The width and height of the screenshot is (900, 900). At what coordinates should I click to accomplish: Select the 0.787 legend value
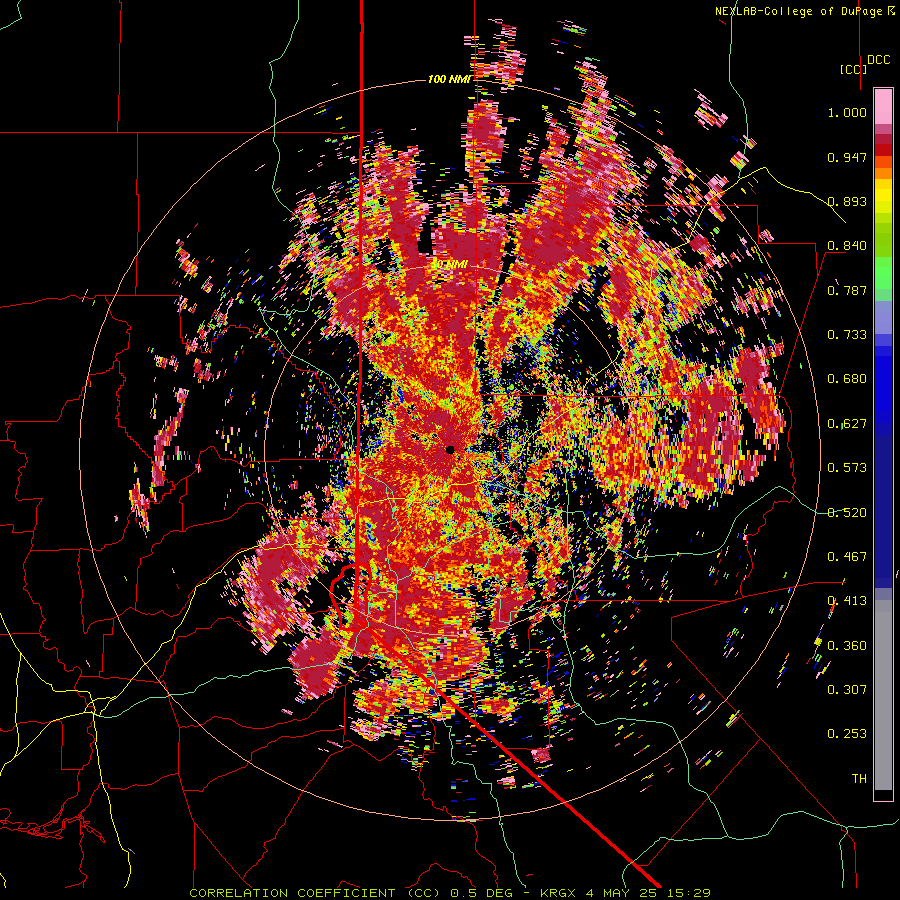tap(847, 290)
